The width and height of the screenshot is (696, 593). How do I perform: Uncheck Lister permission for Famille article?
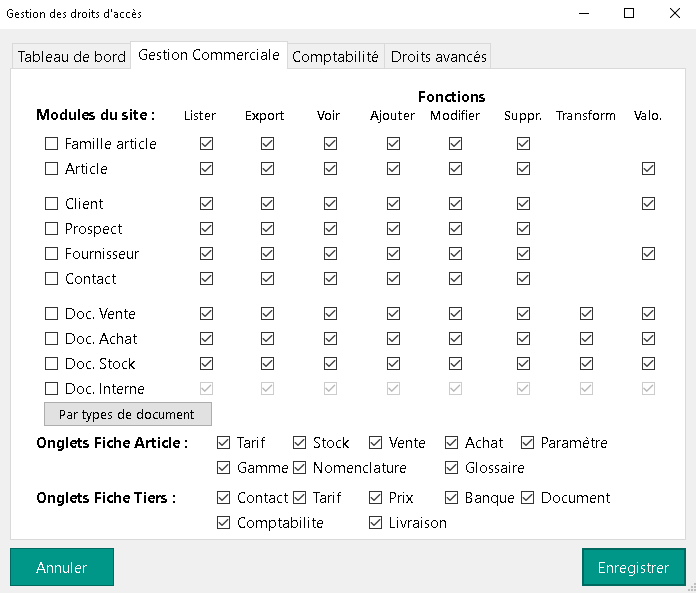click(x=207, y=144)
